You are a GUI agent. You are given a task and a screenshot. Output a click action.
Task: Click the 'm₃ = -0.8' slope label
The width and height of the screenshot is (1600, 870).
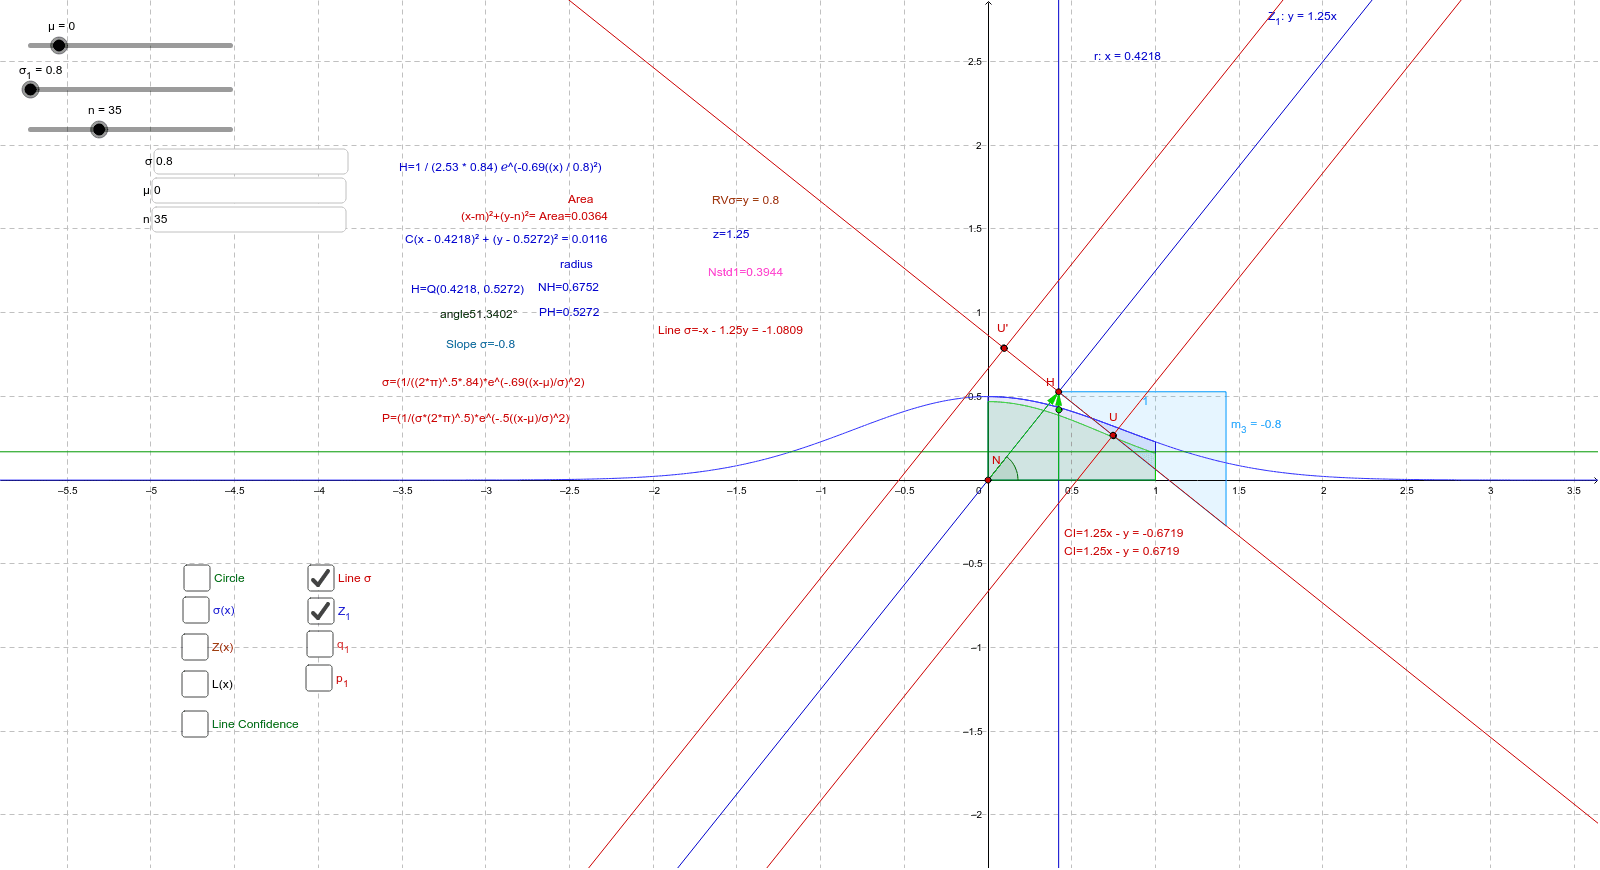(1255, 425)
